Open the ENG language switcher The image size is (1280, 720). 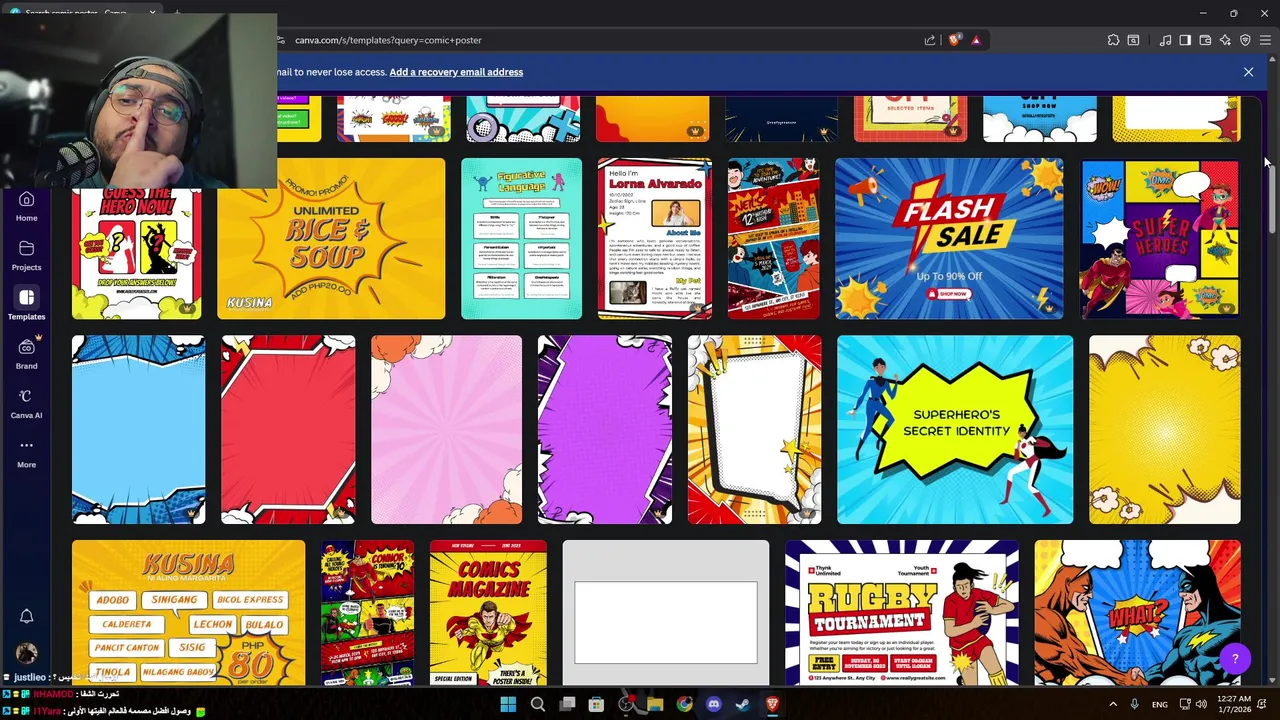(x=1160, y=704)
